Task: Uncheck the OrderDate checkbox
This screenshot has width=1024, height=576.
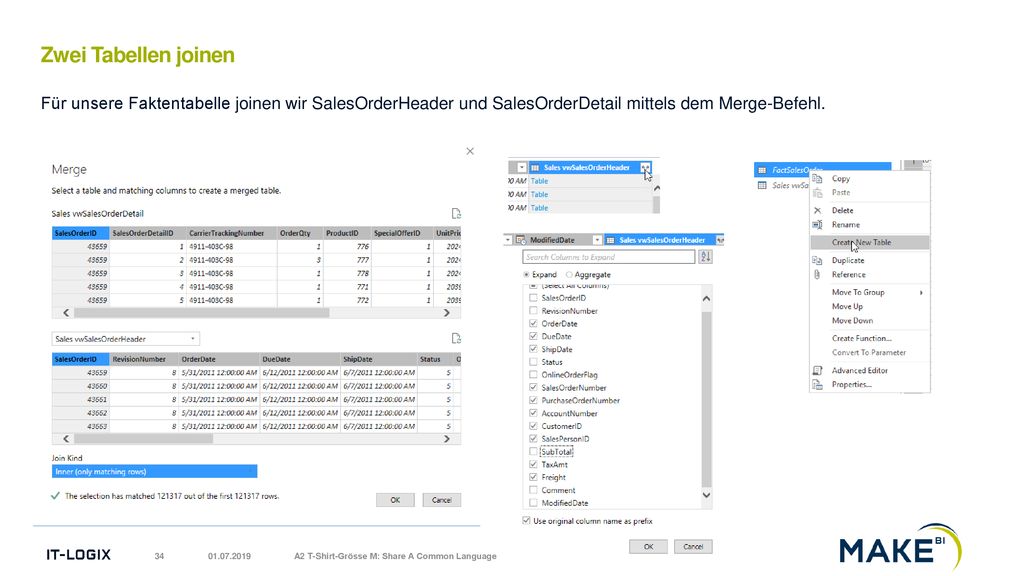Action: pos(533,323)
